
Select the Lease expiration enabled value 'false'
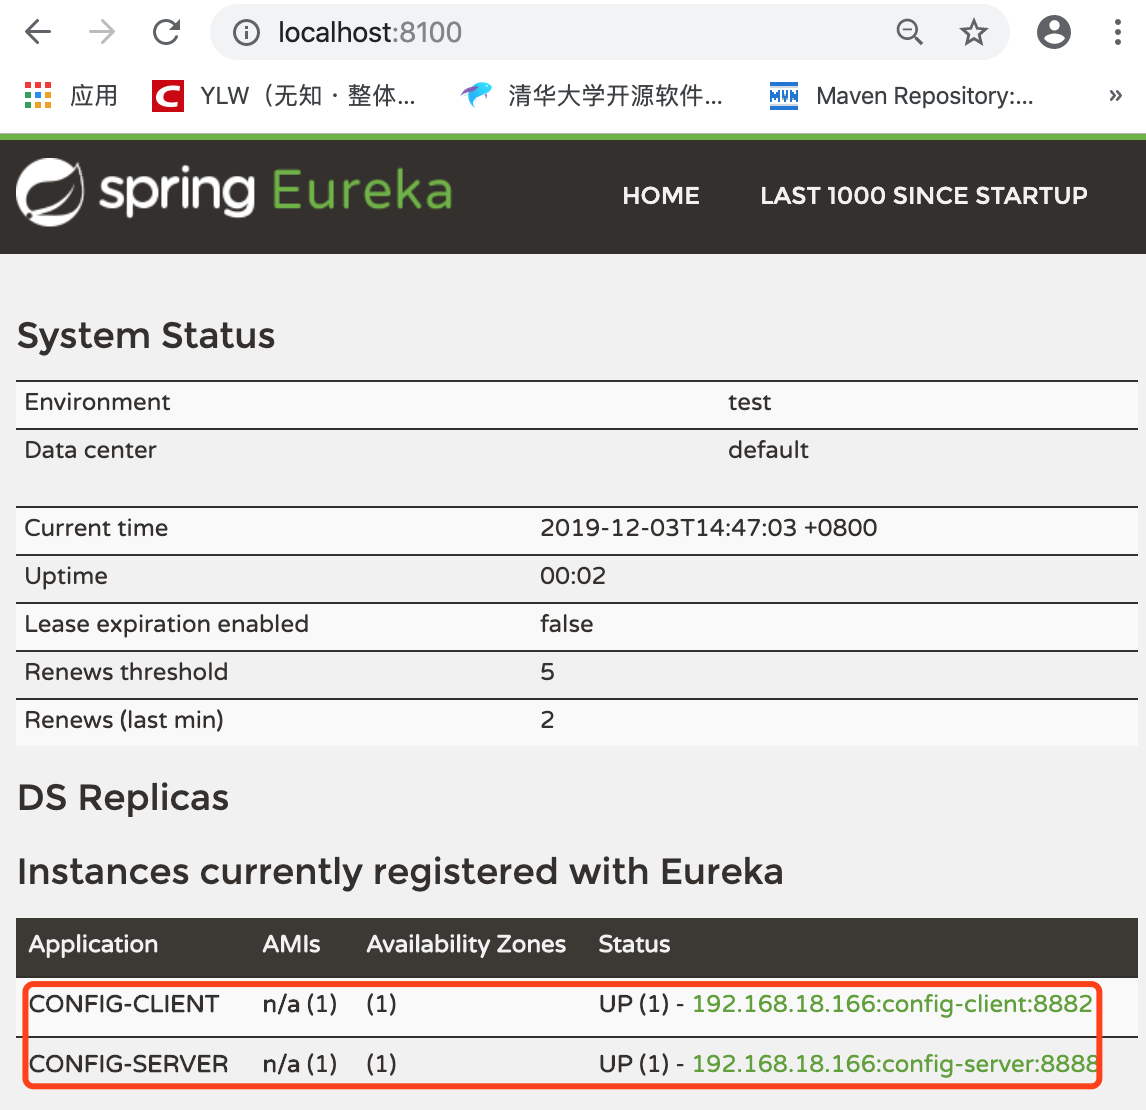(x=566, y=624)
